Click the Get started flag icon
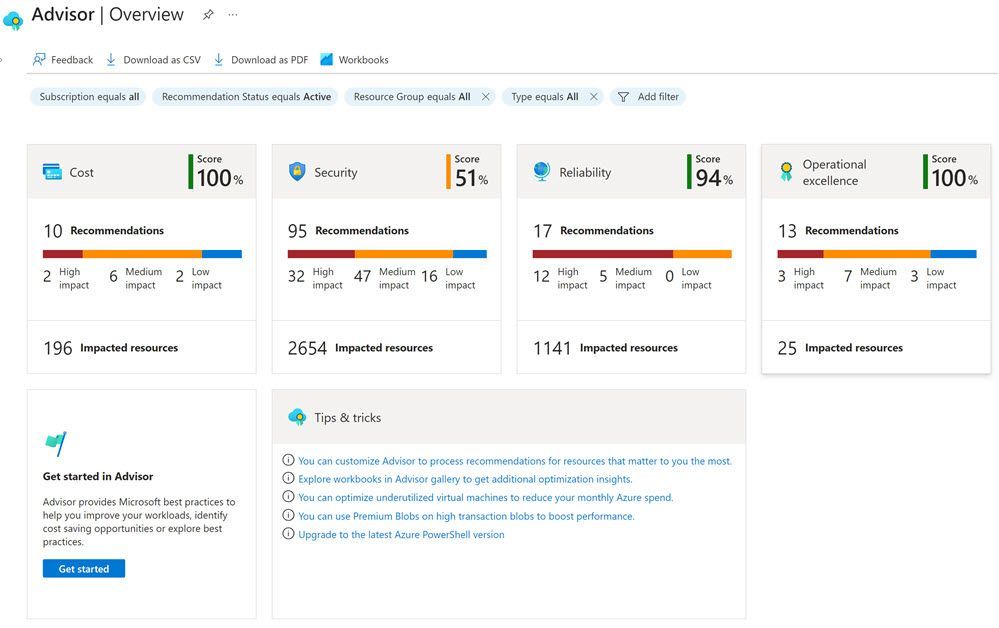The height and width of the screenshot is (628, 999). (x=56, y=443)
